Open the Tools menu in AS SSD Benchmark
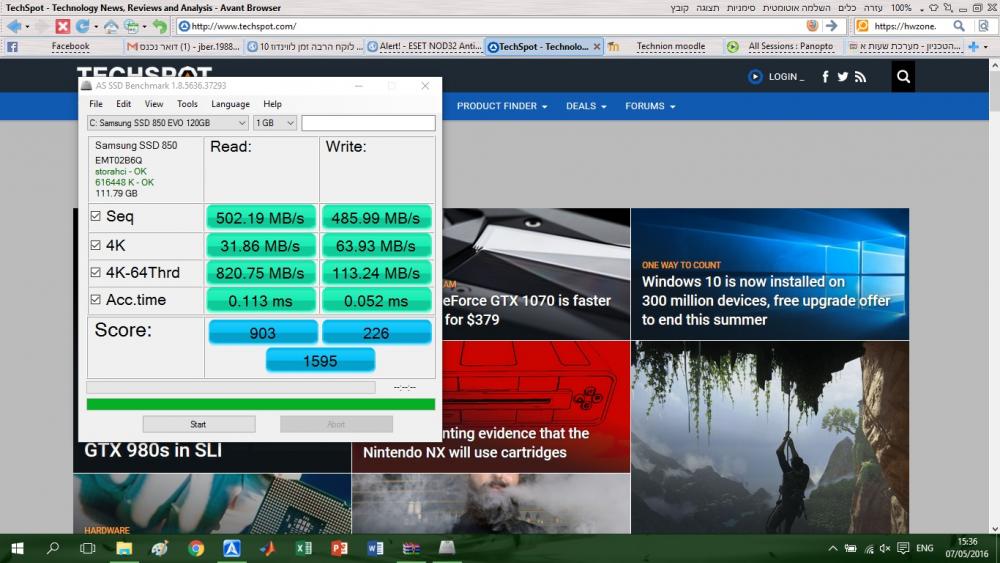 (x=187, y=104)
